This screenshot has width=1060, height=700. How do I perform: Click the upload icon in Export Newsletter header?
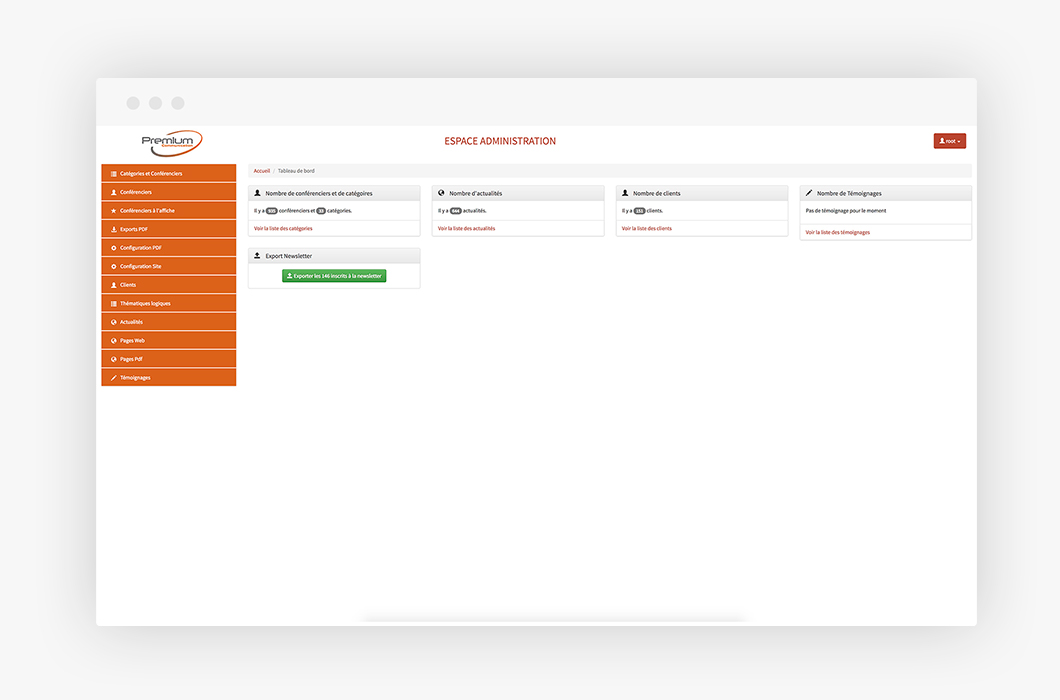pyautogui.click(x=258, y=256)
